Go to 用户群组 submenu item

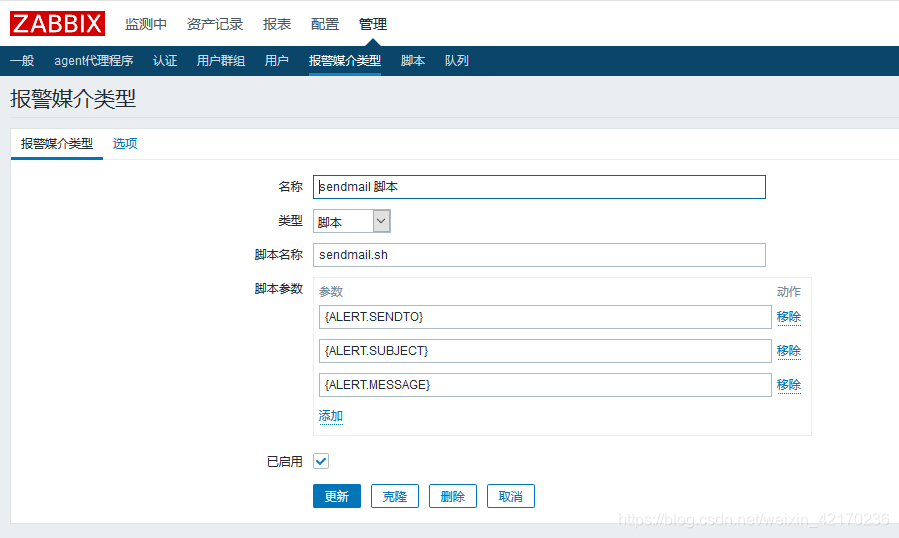(221, 61)
